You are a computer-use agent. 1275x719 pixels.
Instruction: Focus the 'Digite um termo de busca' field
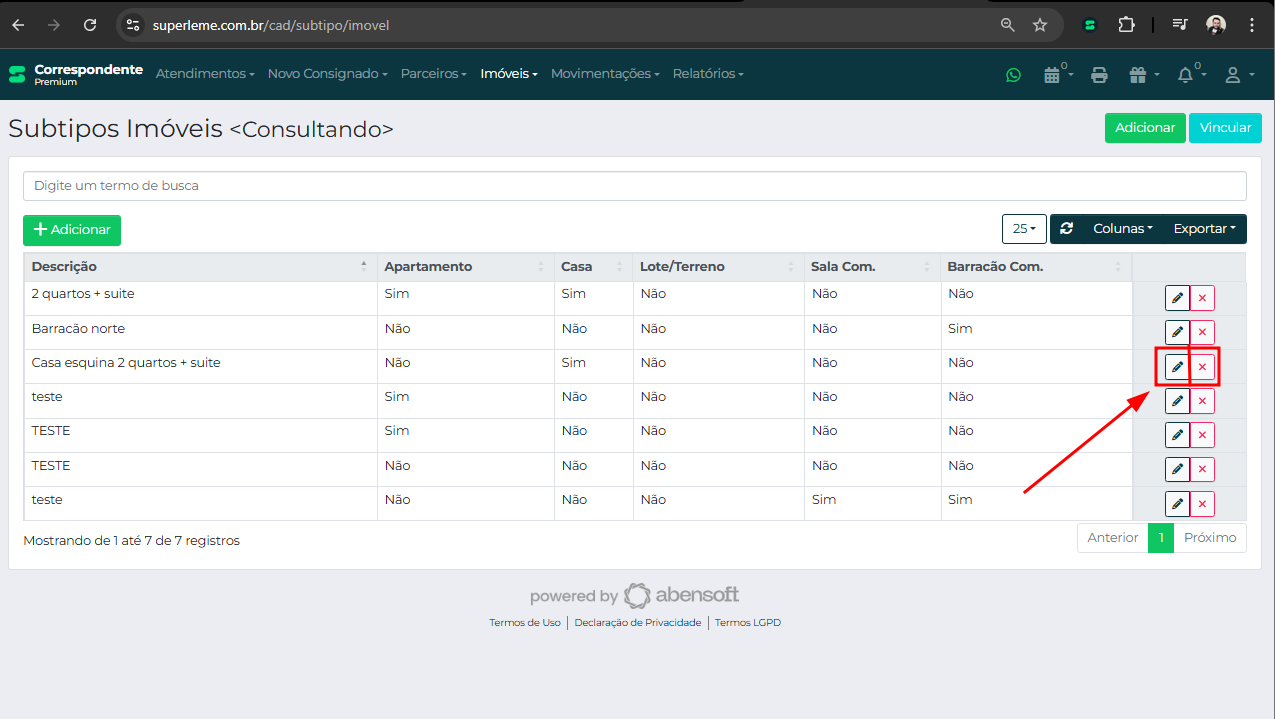pos(634,186)
